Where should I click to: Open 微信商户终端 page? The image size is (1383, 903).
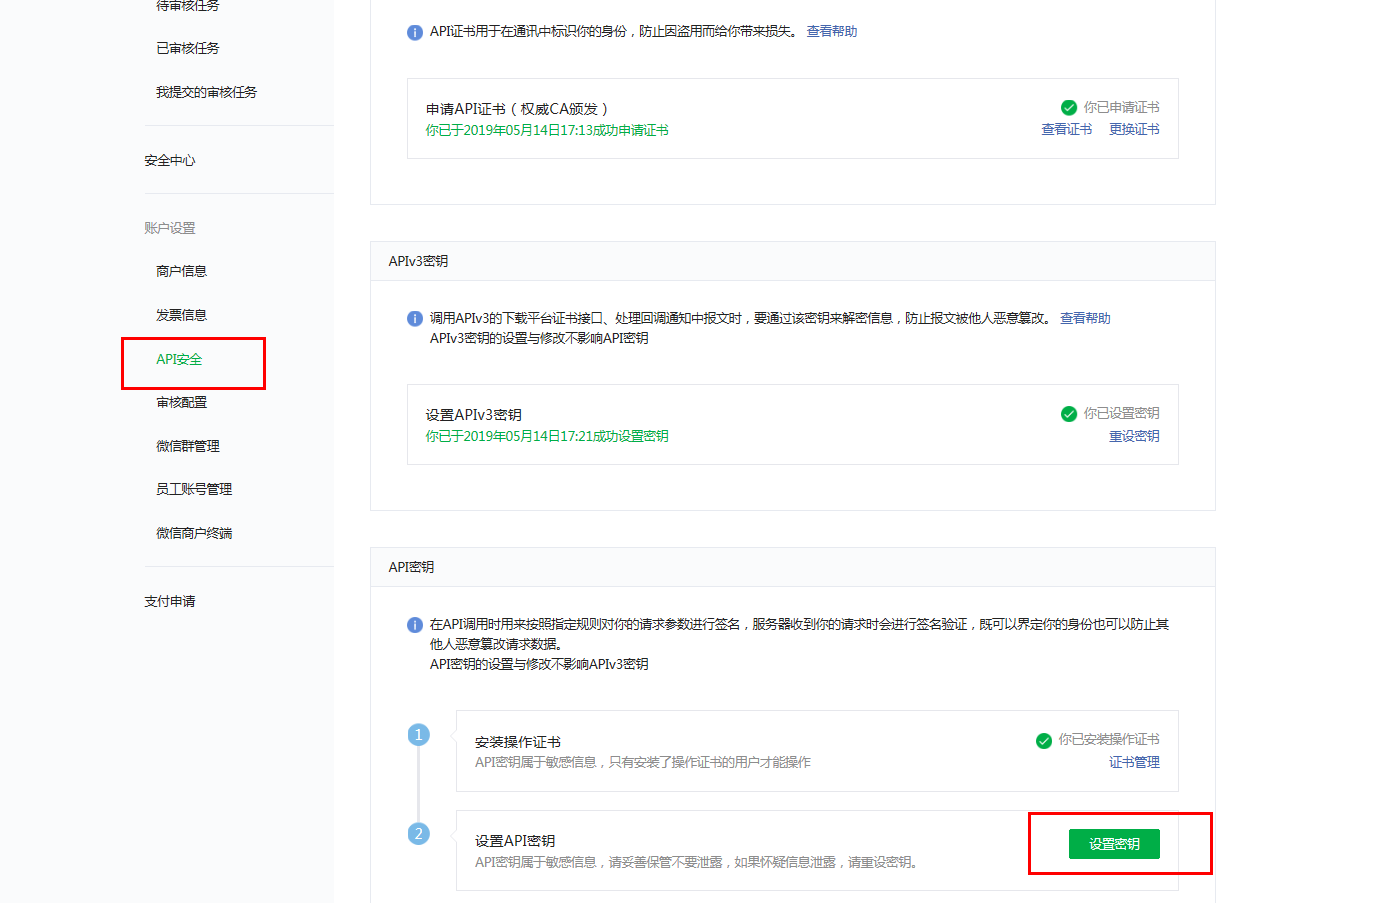(194, 533)
